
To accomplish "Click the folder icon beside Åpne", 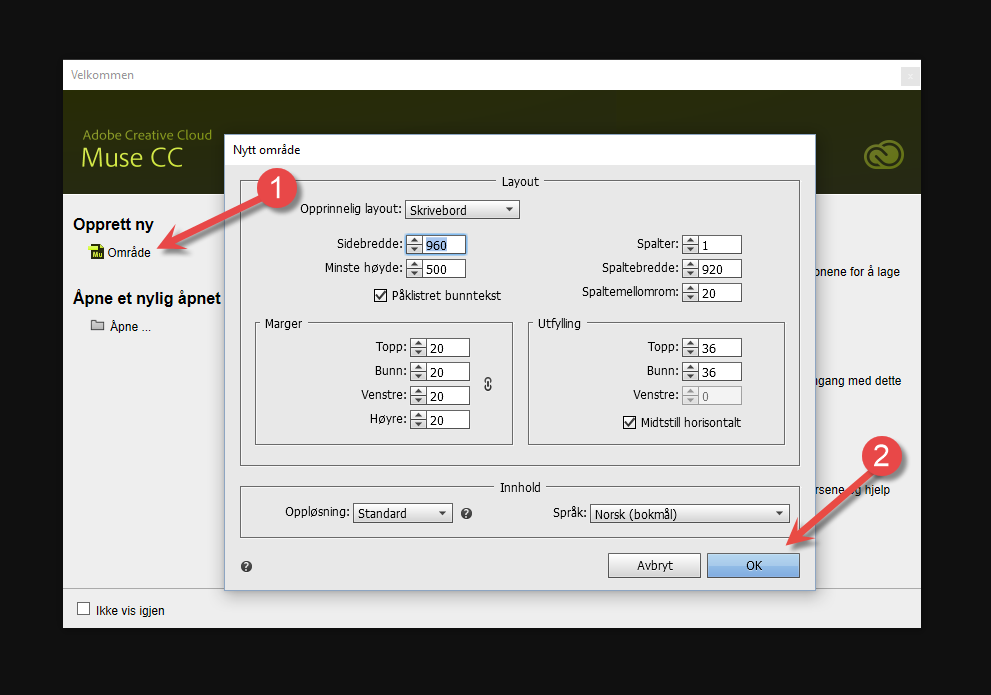I will (97, 325).
